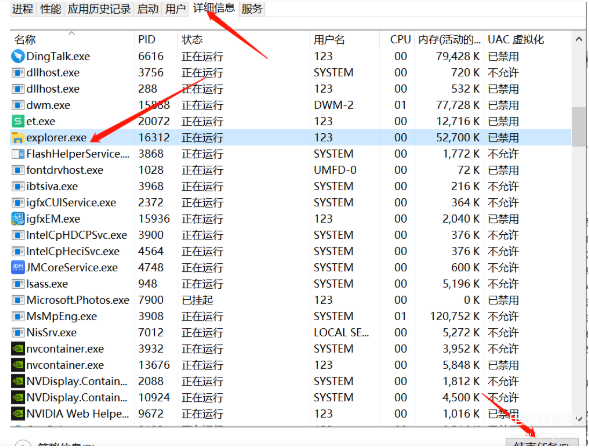589x448 pixels.
Task: Click the 0 K memory value
Action: click(x=471, y=300)
